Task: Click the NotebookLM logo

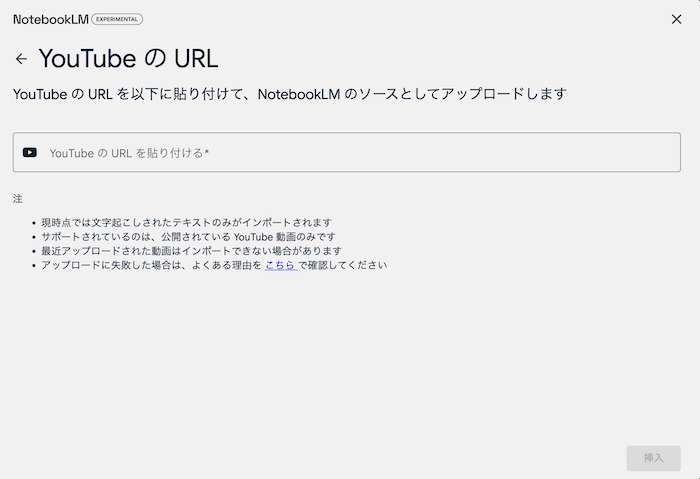Action: coord(50,19)
